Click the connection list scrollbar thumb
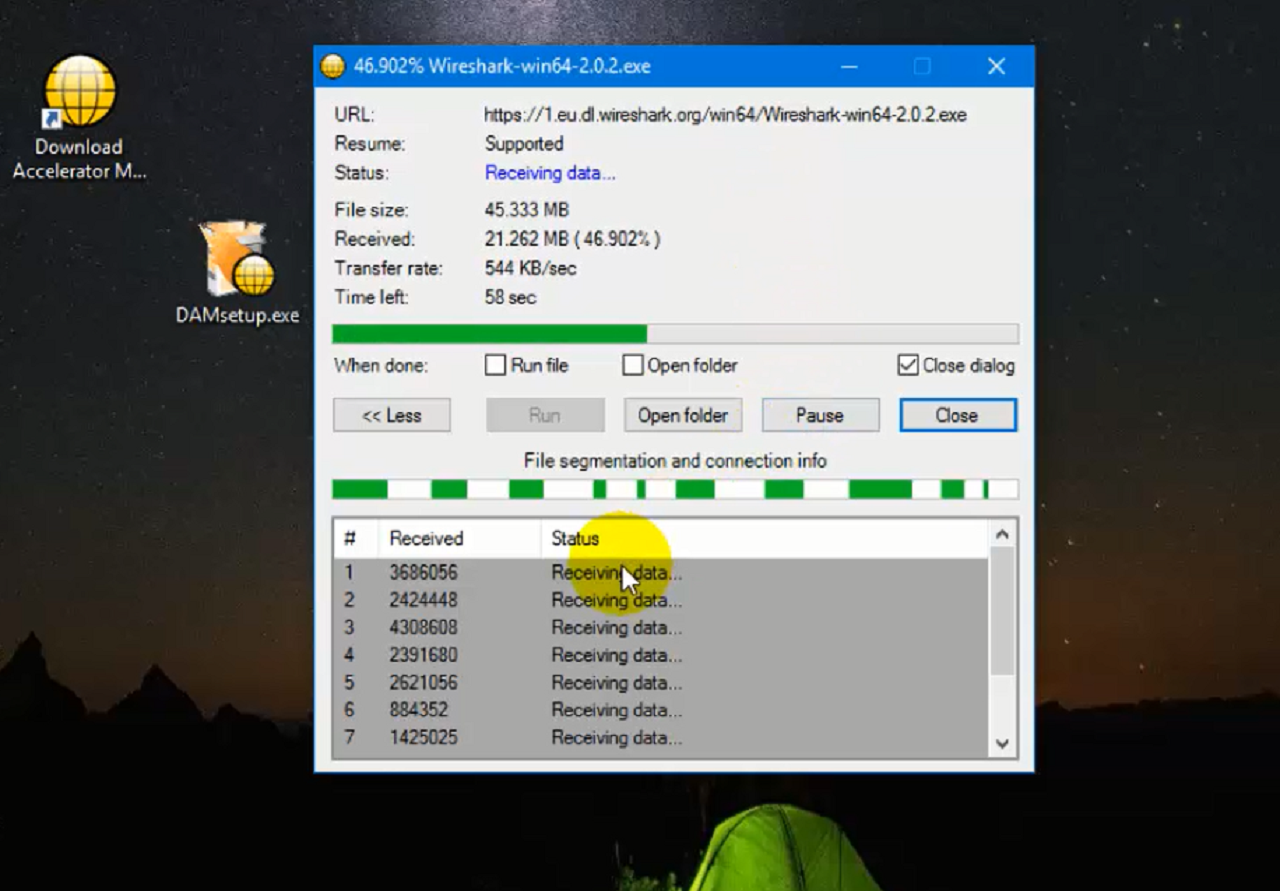This screenshot has width=1280, height=891. pyautogui.click(x=1002, y=610)
